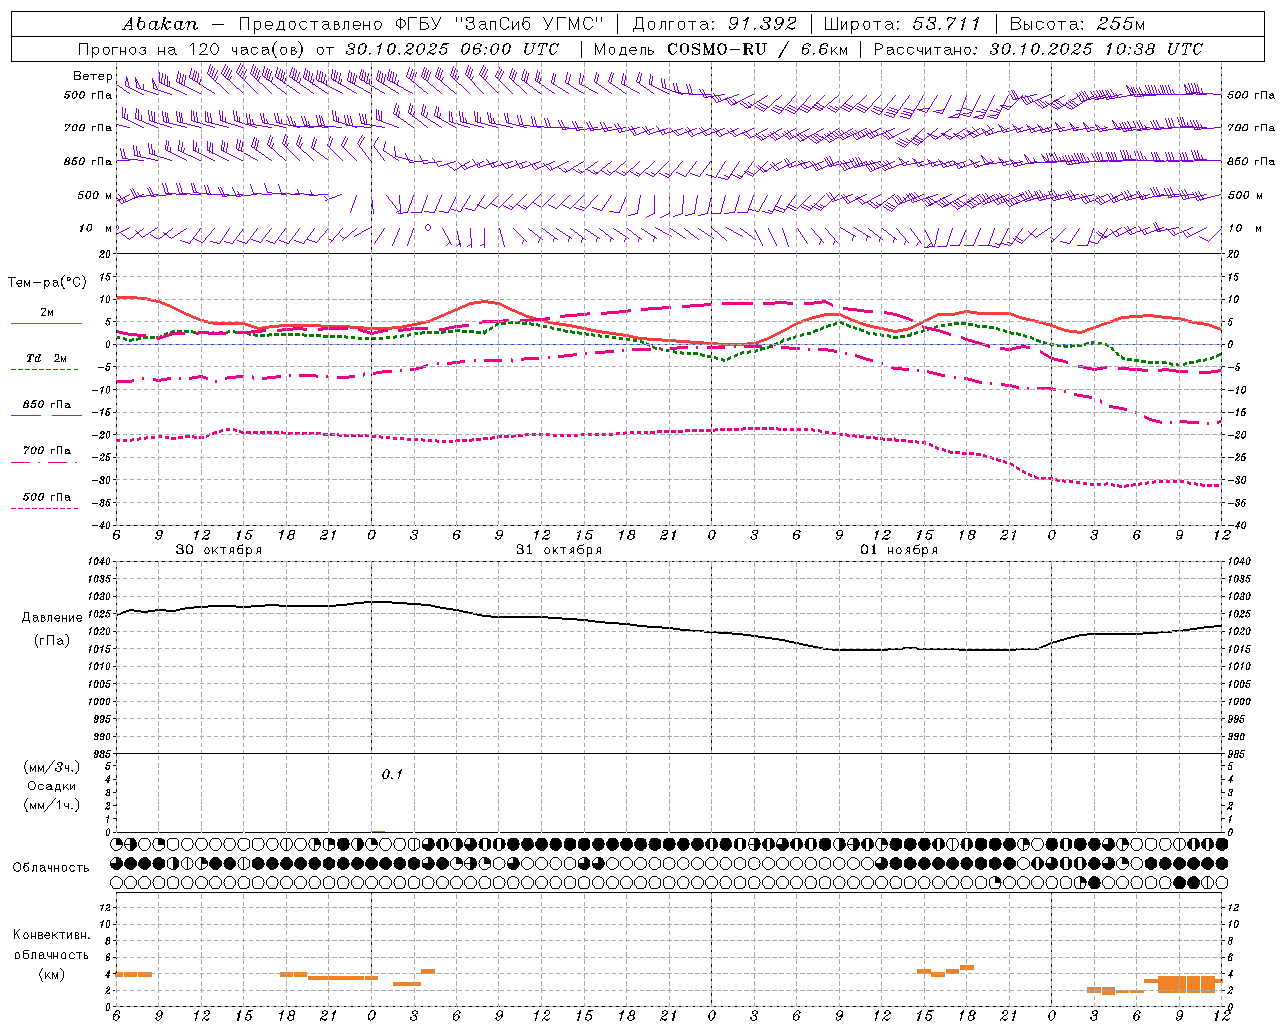1280x1024 pixels.
Task: Click the '(гПа)' pressure unit label
Action: click(x=52, y=640)
